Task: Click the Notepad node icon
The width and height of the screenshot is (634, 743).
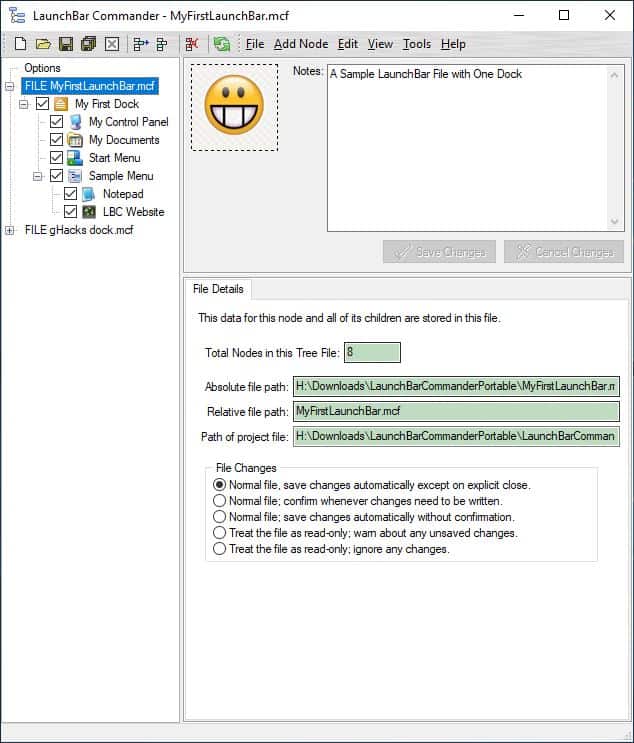Action: 89,194
